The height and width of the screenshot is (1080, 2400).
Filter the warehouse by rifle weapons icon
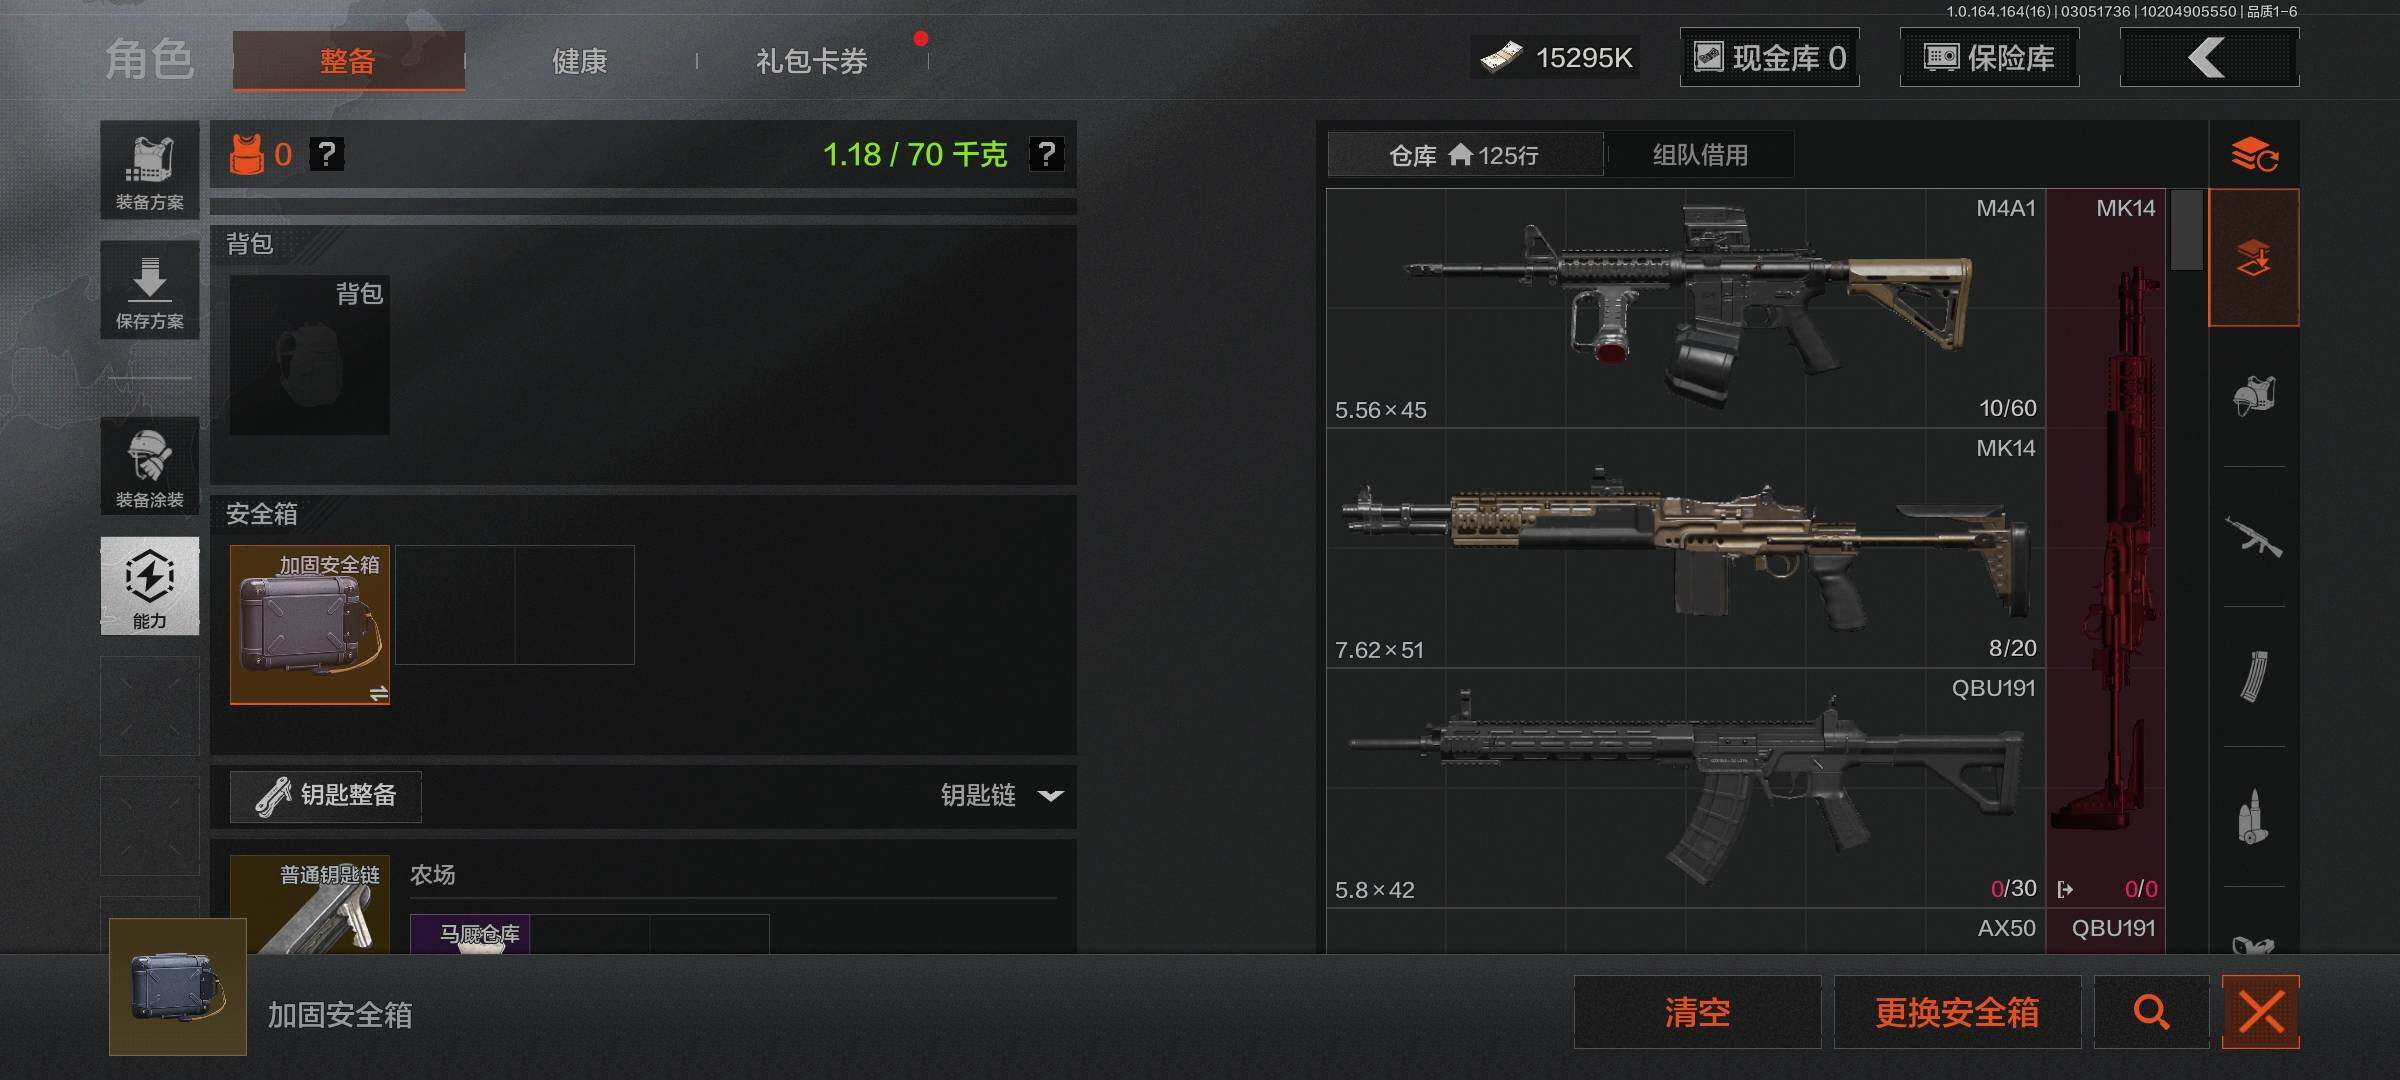(x=2254, y=536)
